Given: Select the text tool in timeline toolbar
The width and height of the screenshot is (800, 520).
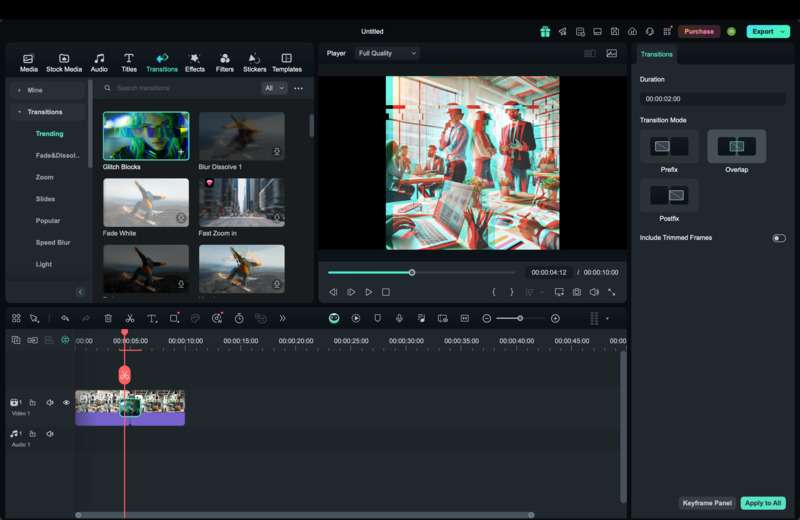Looking at the screenshot, I should tap(152, 318).
